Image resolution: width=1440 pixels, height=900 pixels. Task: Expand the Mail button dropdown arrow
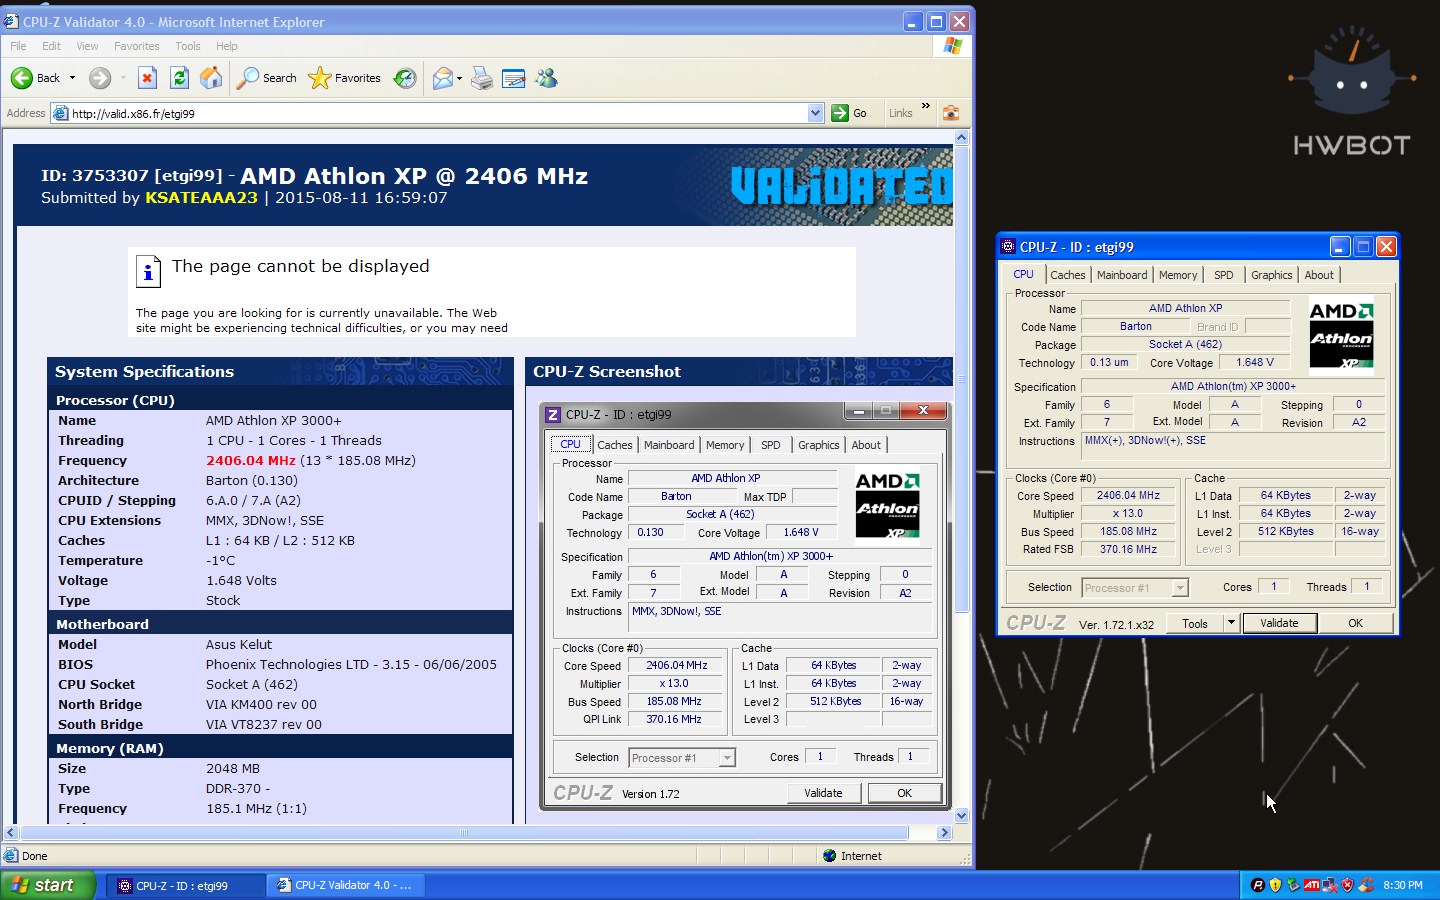click(x=459, y=78)
